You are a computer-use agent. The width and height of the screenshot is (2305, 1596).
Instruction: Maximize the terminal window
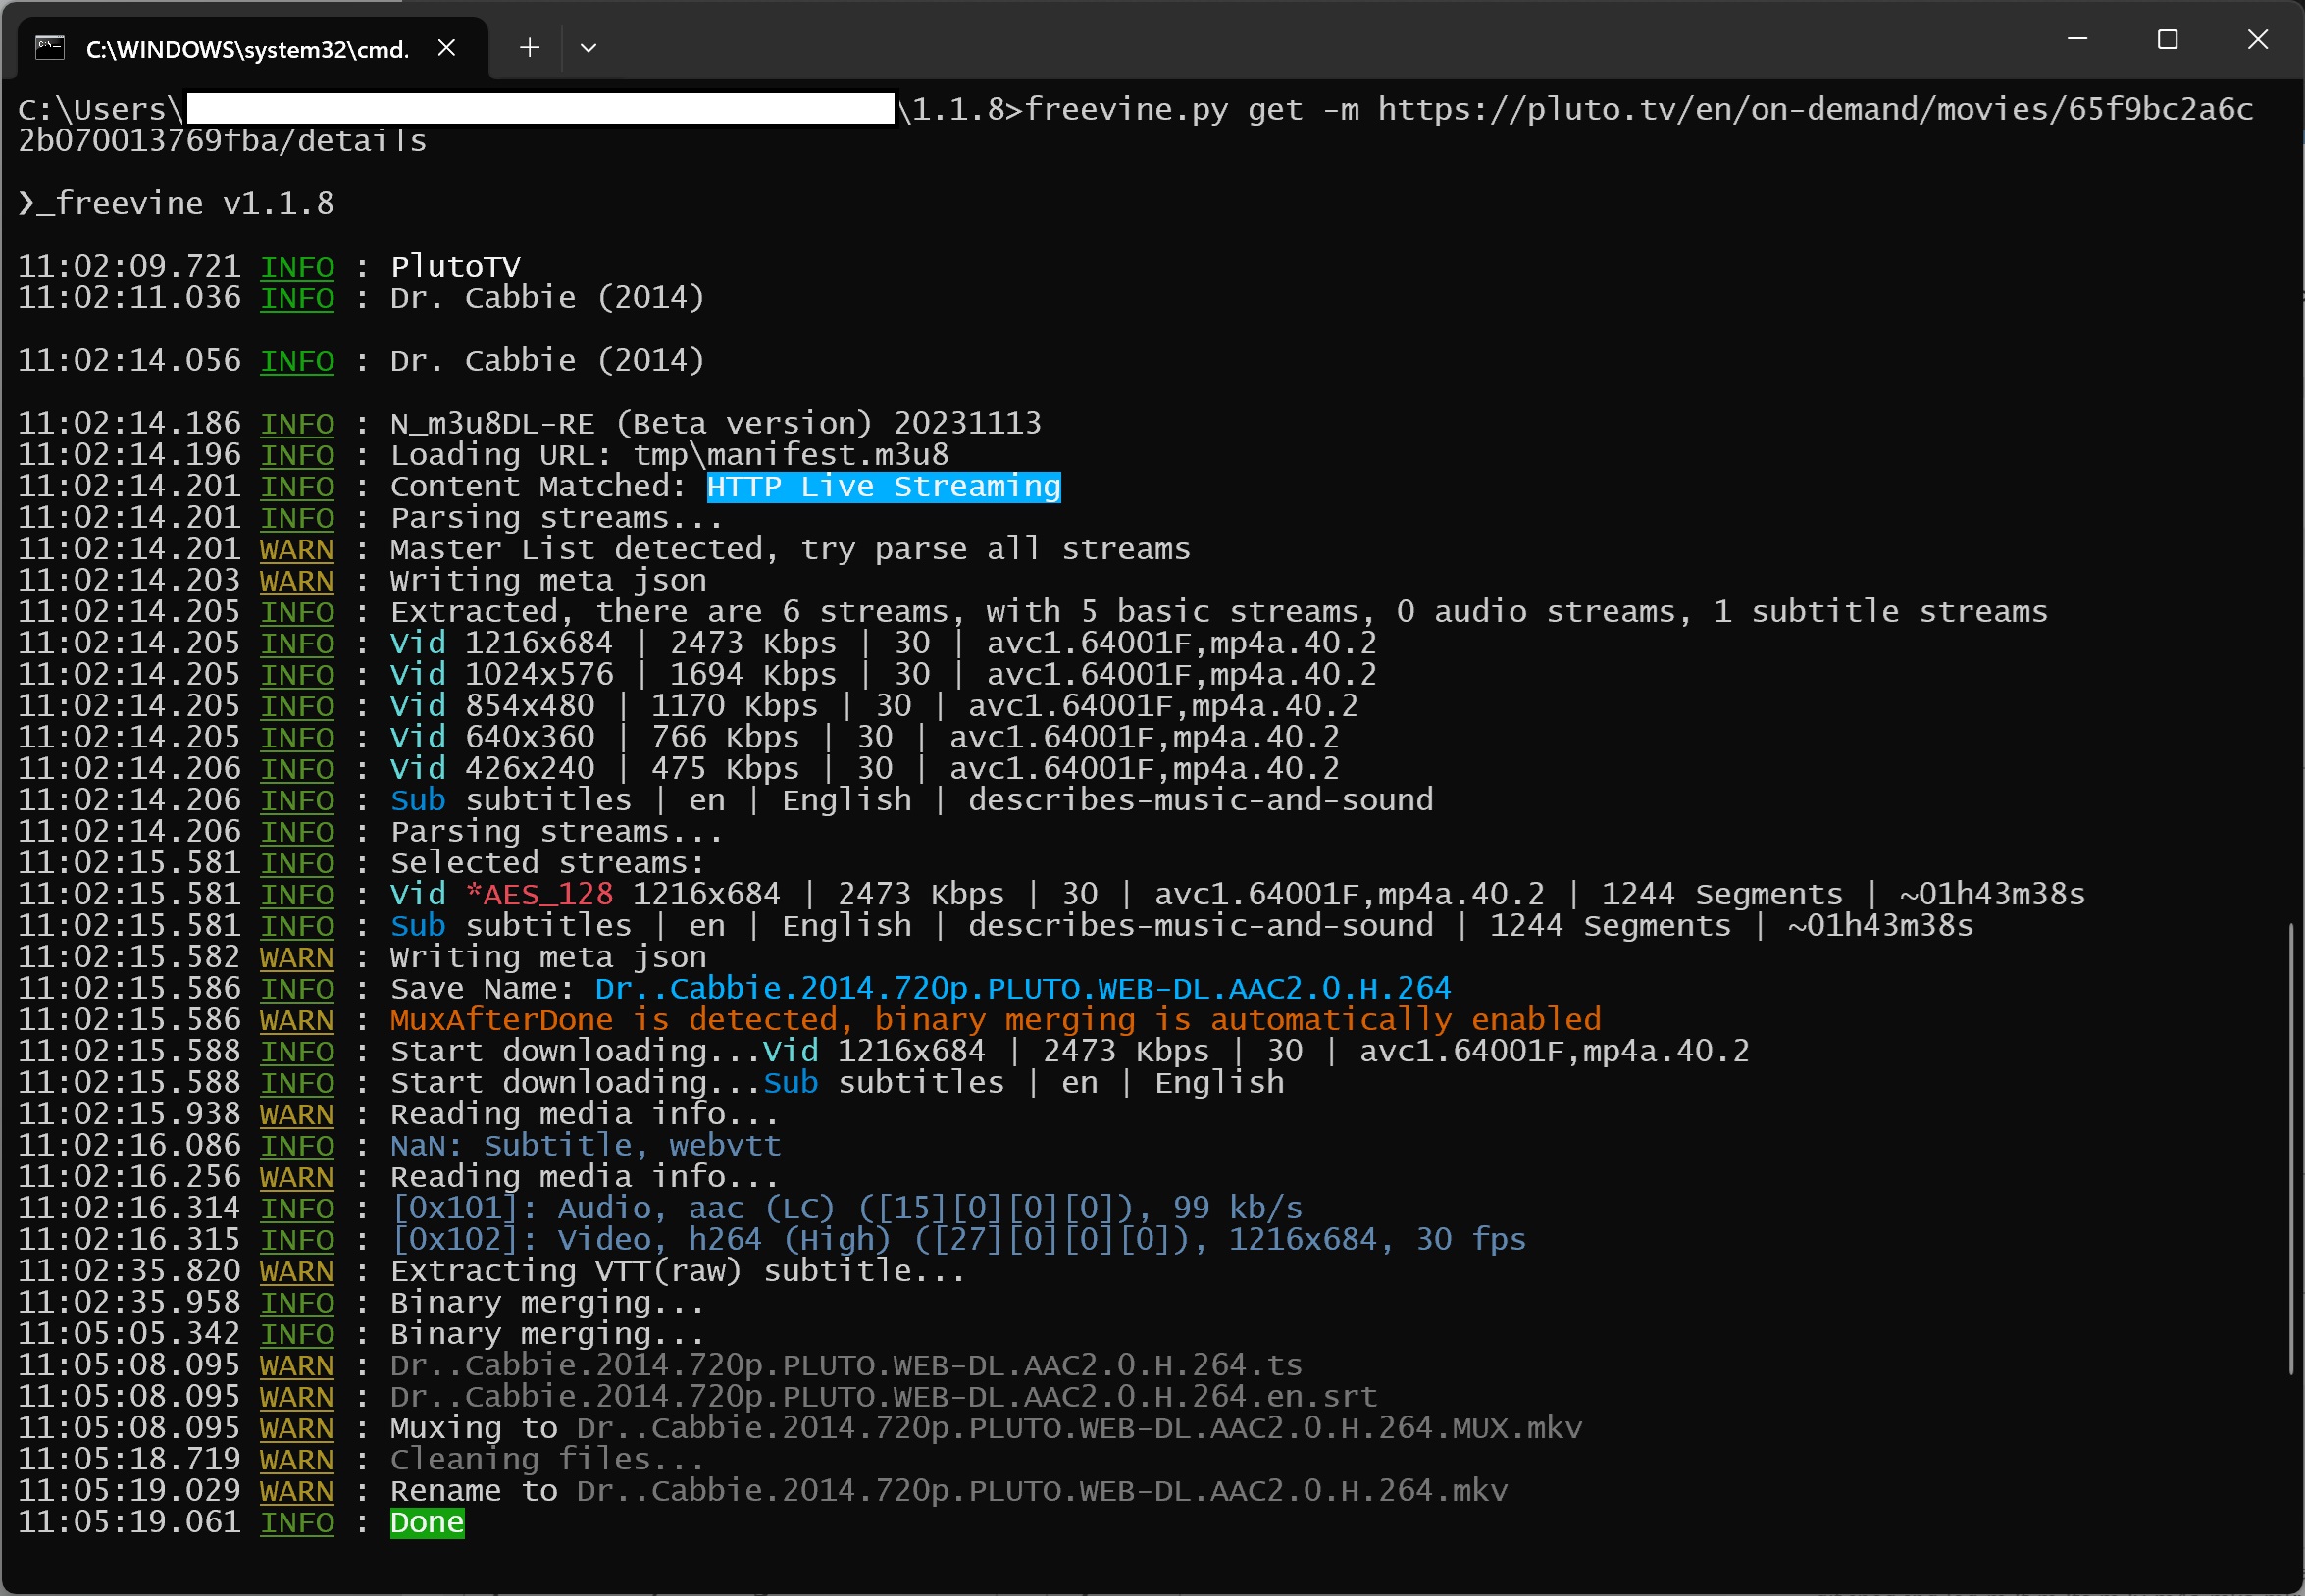click(2167, 39)
